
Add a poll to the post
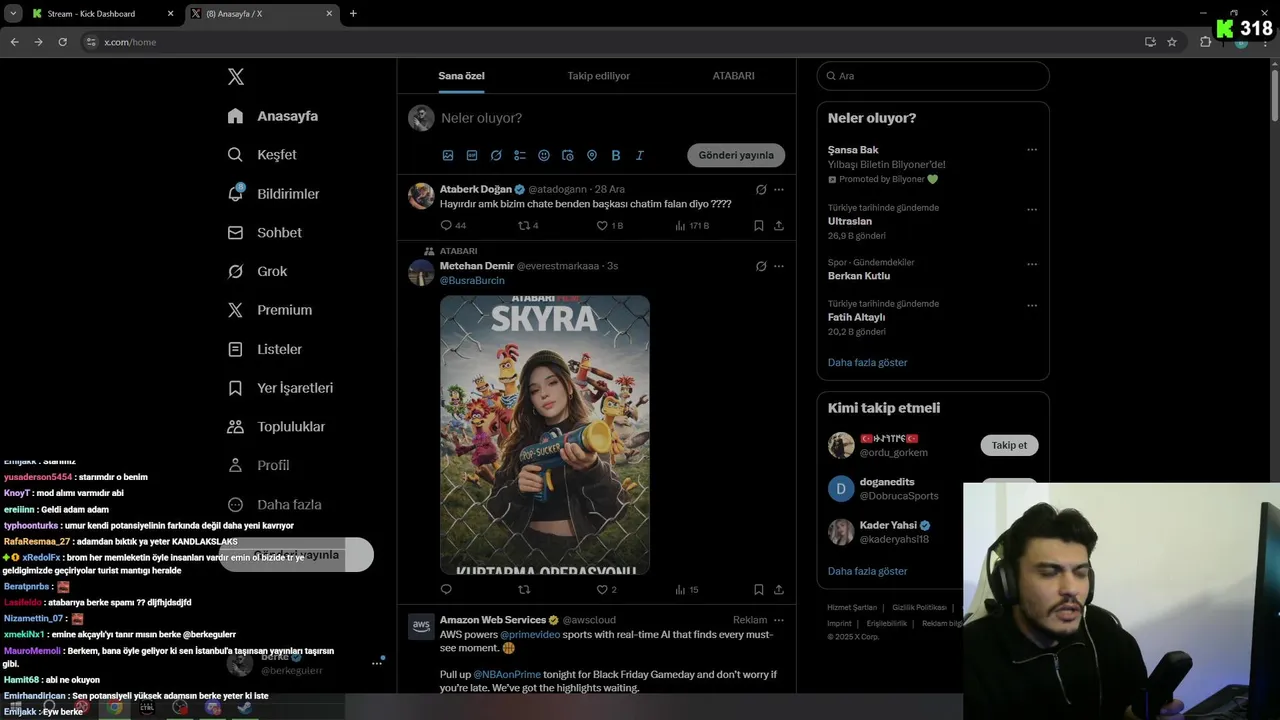tap(520, 156)
